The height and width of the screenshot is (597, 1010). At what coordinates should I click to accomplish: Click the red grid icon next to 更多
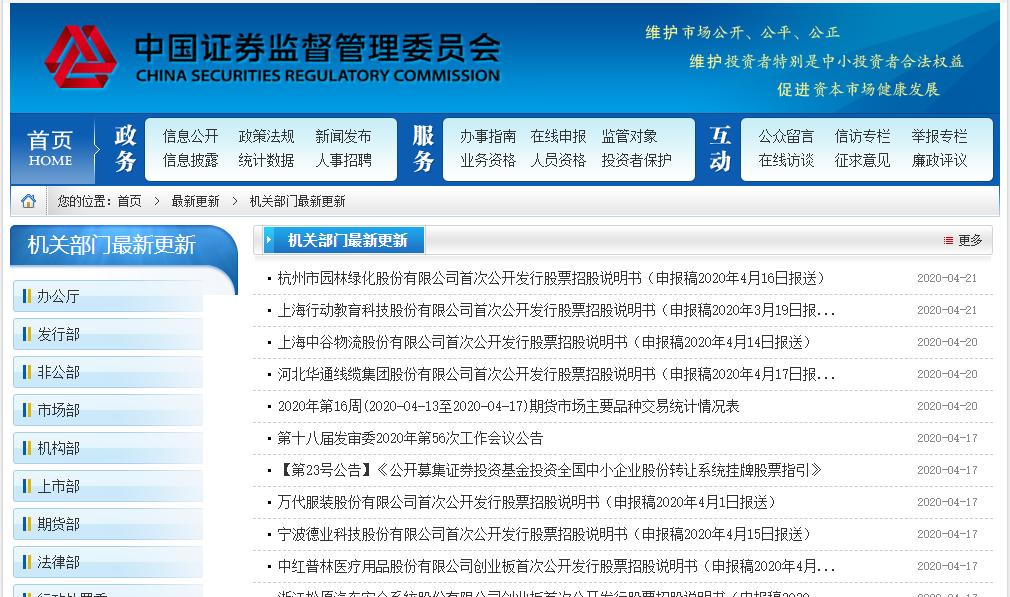coord(949,240)
